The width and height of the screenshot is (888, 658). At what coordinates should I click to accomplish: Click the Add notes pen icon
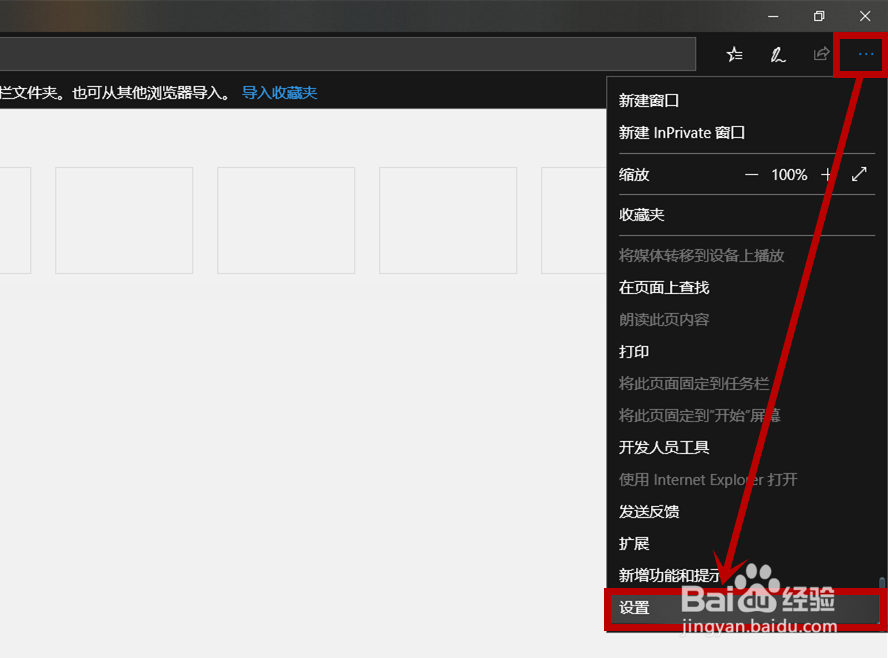[x=778, y=54]
